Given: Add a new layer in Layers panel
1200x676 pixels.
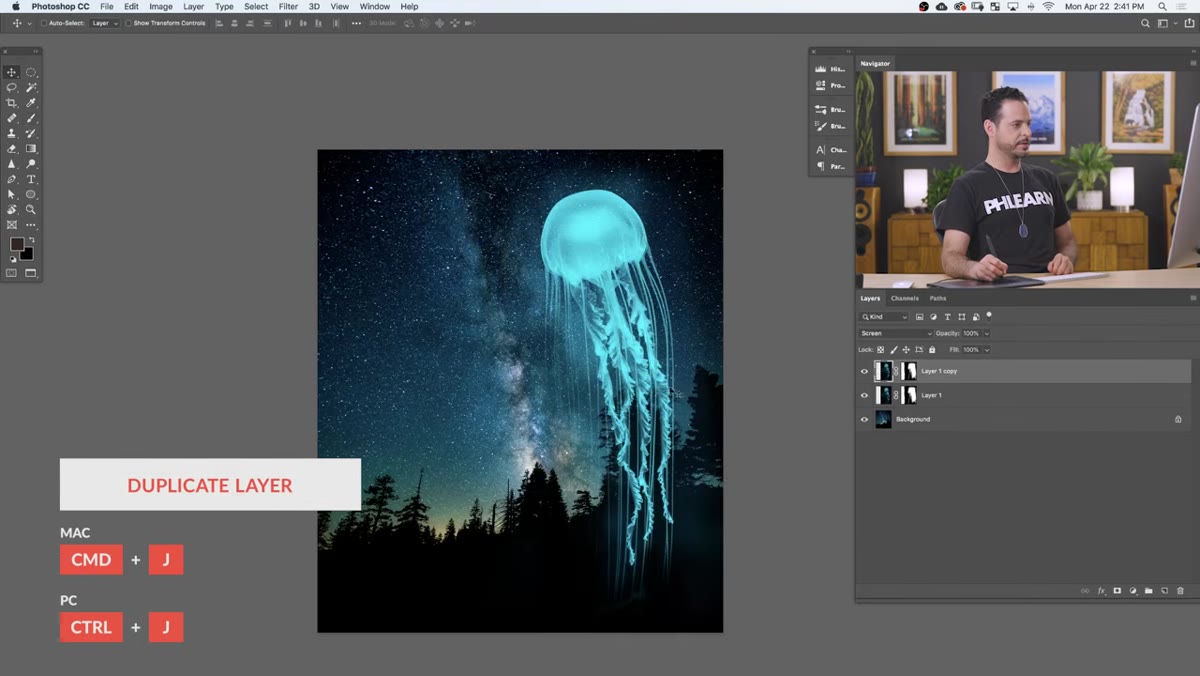Looking at the screenshot, I should 1164,591.
